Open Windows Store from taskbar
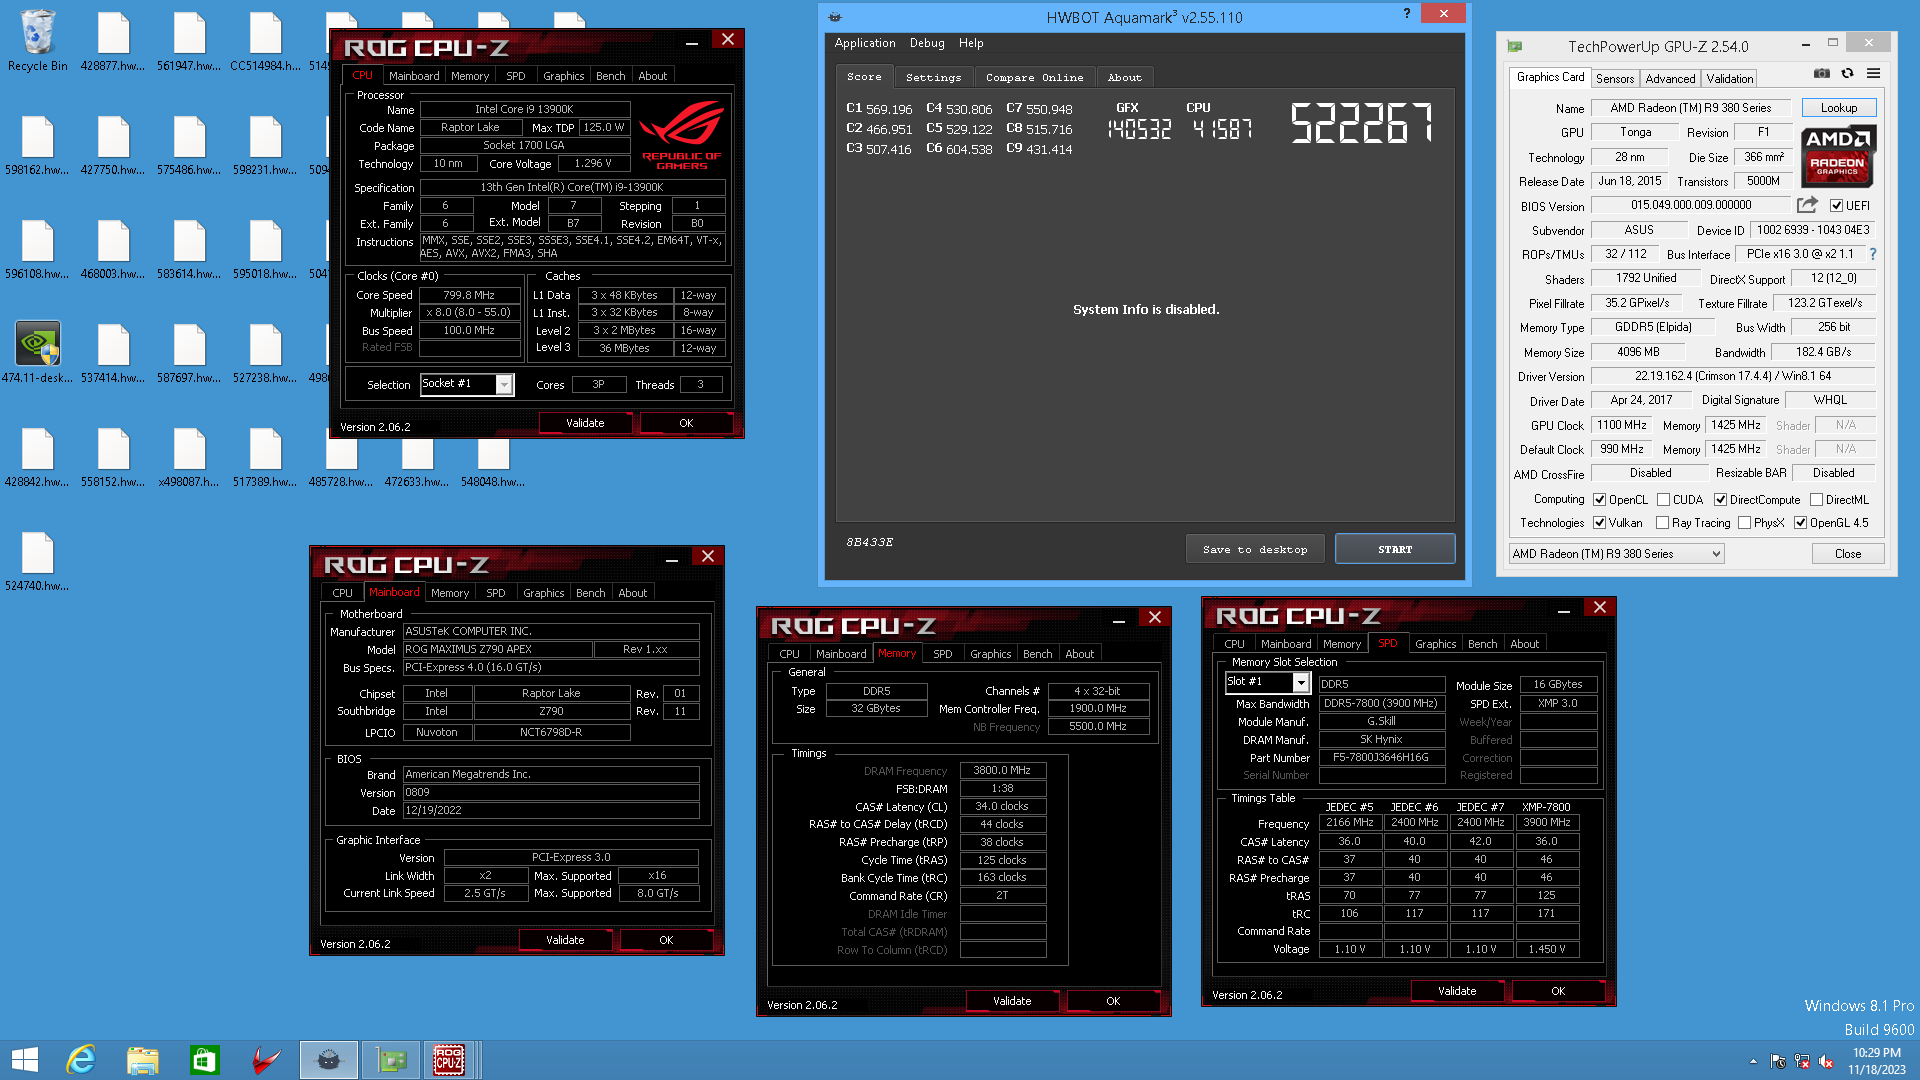The height and width of the screenshot is (1080, 1920). [204, 1060]
